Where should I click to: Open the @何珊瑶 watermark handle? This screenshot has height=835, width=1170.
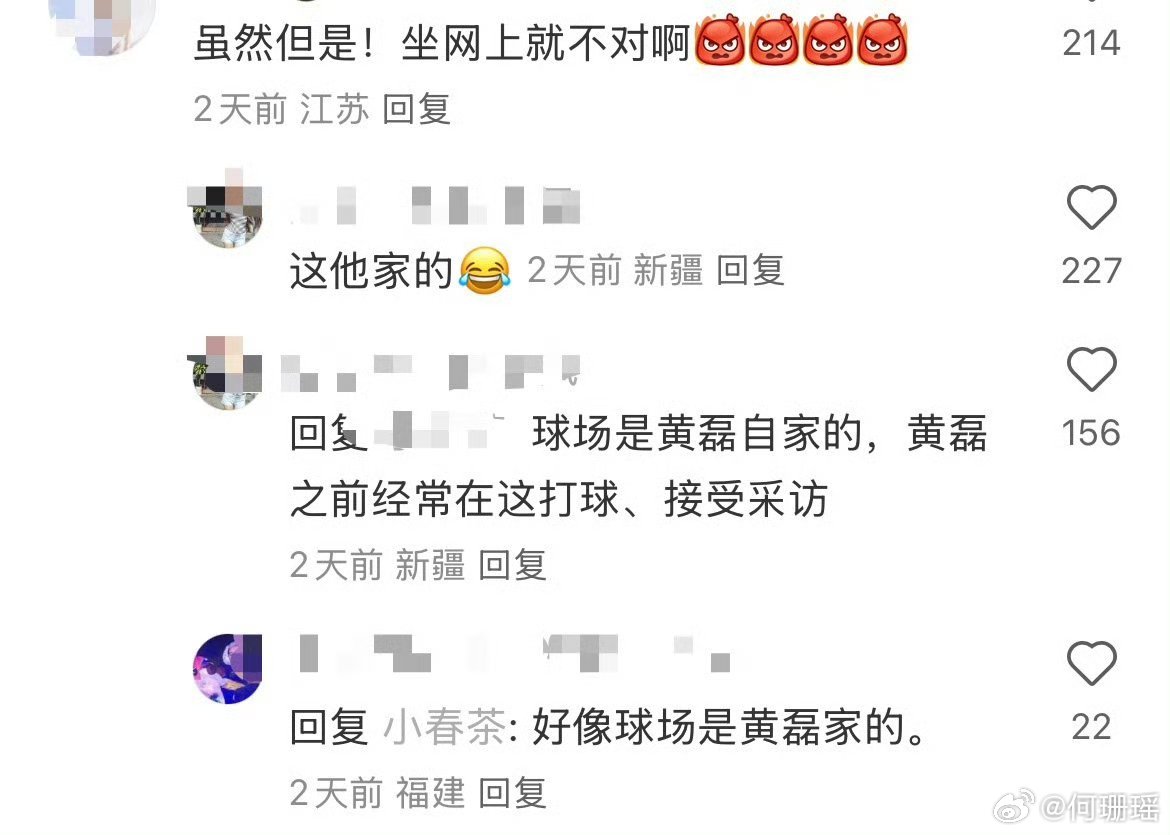point(1100,807)
